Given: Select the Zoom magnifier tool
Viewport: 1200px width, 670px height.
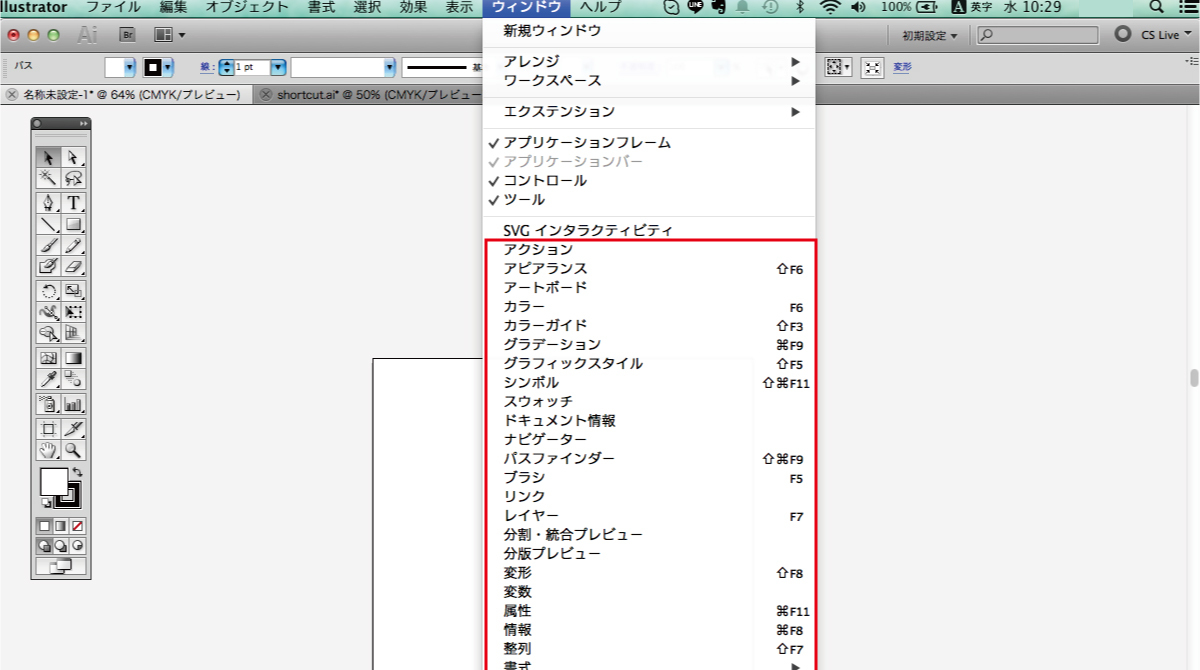Looking at the screenshot, I should point(74,450).
